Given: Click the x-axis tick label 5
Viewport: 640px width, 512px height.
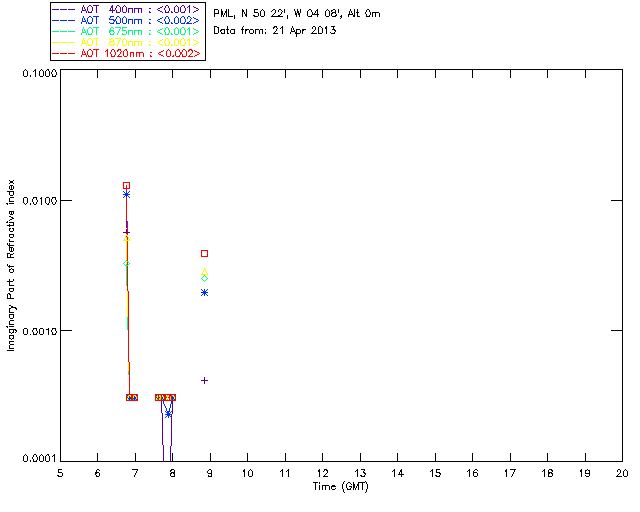Looking at the screenshot, I should point(60,473).
